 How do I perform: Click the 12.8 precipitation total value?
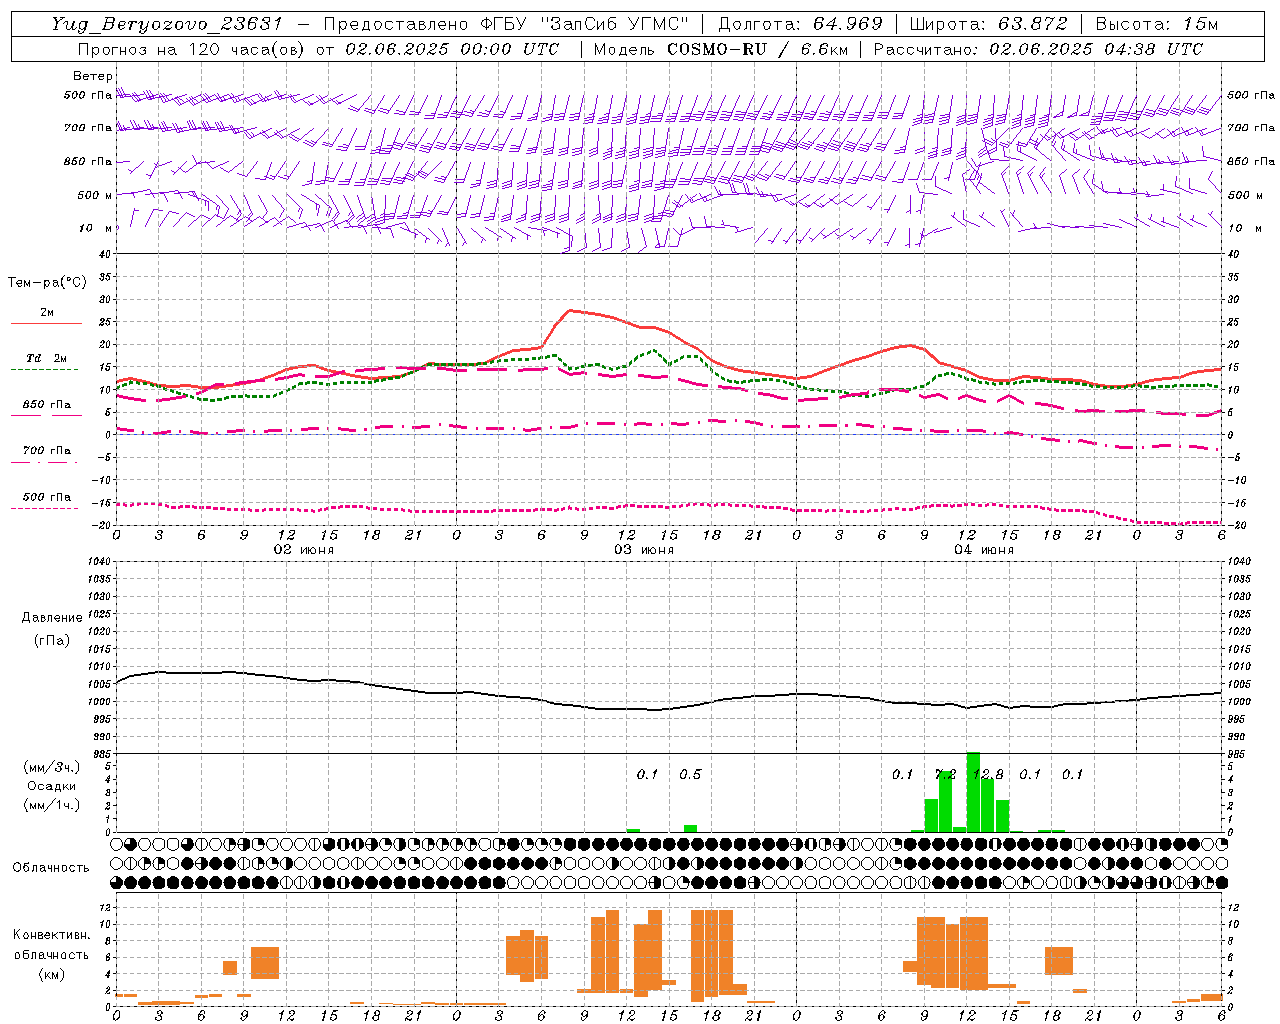tap(988, 774)
